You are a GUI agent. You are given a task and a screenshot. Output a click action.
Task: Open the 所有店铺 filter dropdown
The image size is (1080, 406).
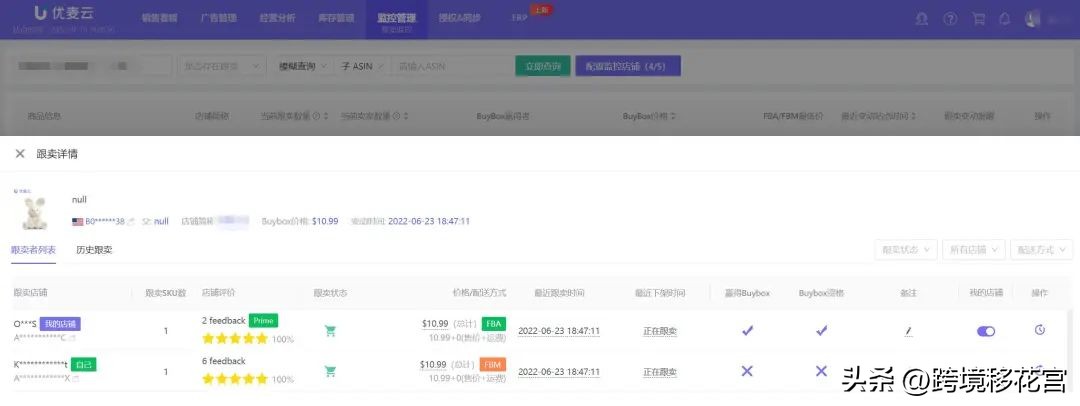(x=974, y=250)
